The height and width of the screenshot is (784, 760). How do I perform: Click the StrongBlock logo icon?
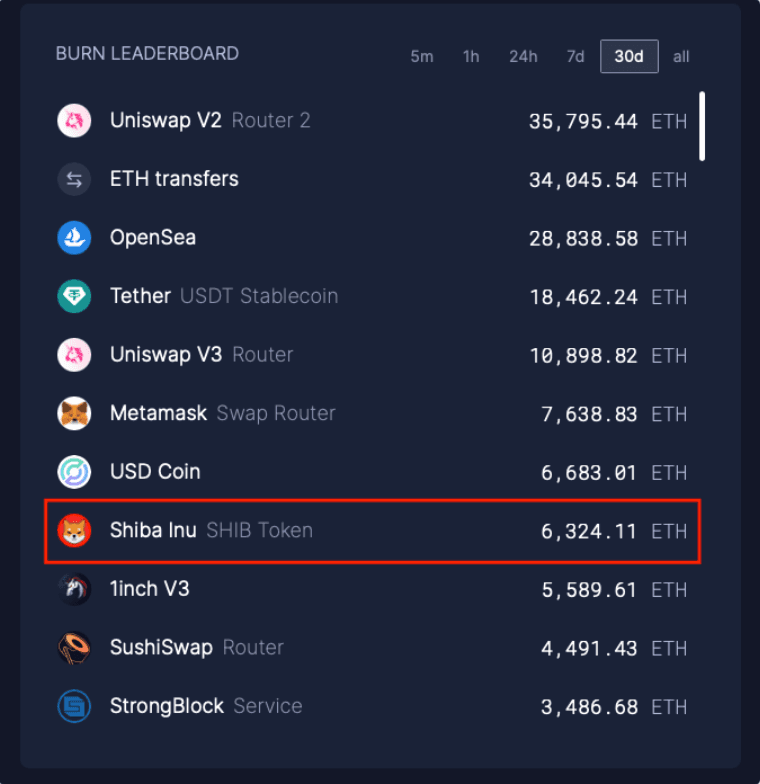tap(74, 706)
